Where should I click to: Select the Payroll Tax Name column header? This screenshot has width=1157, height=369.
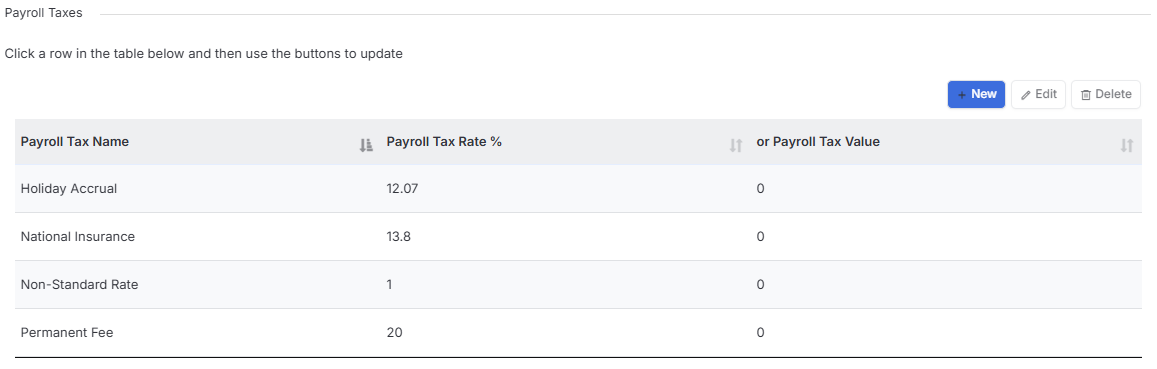[x=198, y=142]
